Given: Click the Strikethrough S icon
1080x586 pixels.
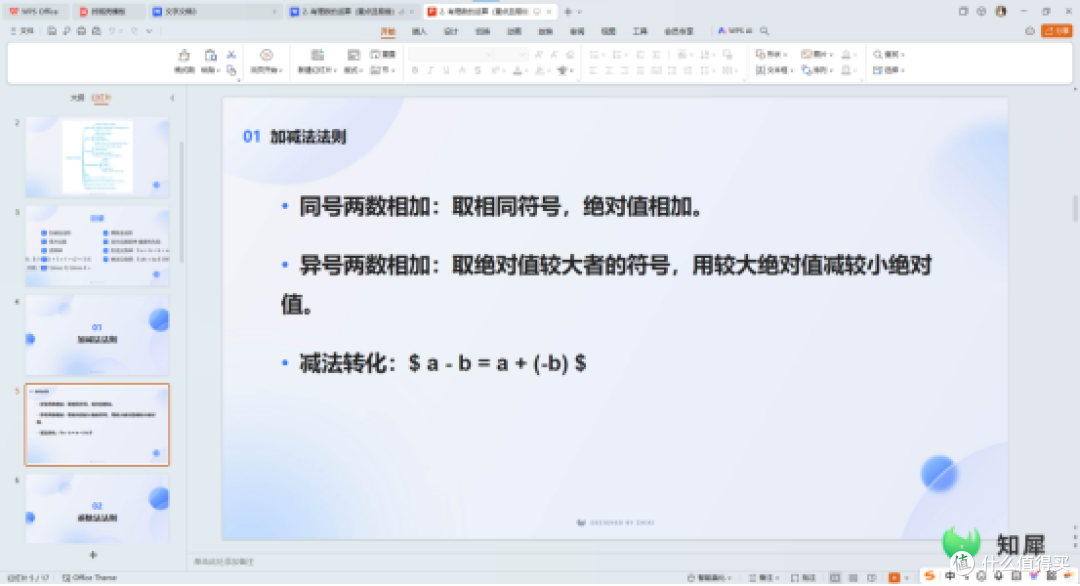Looking at the screenshot, I should tap(477, 70).
